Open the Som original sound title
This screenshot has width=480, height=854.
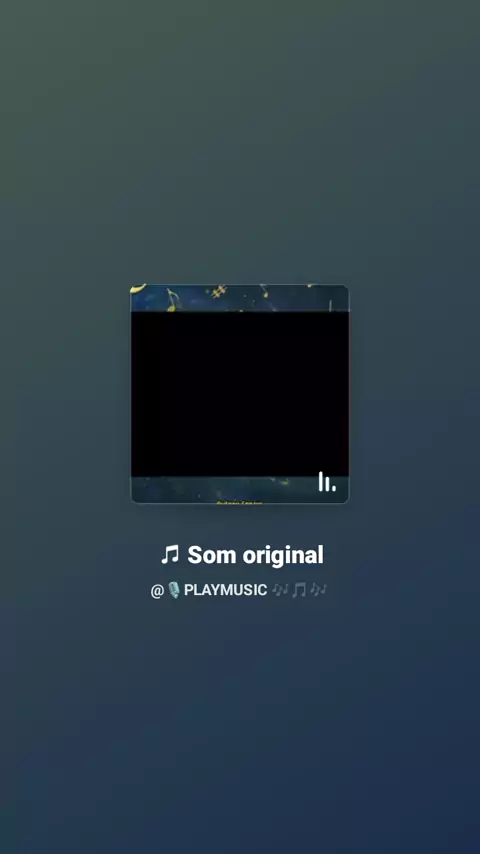click(x=256, y=555)
